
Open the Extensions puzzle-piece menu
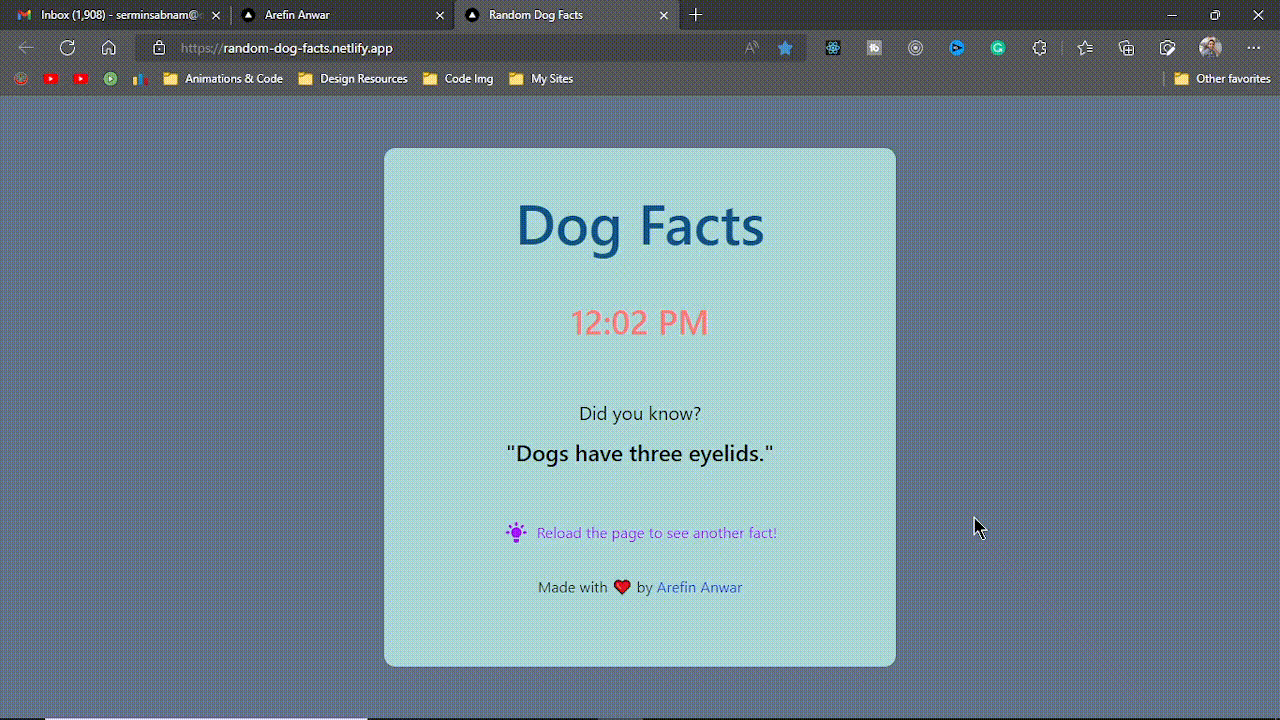click(1040, 48)
